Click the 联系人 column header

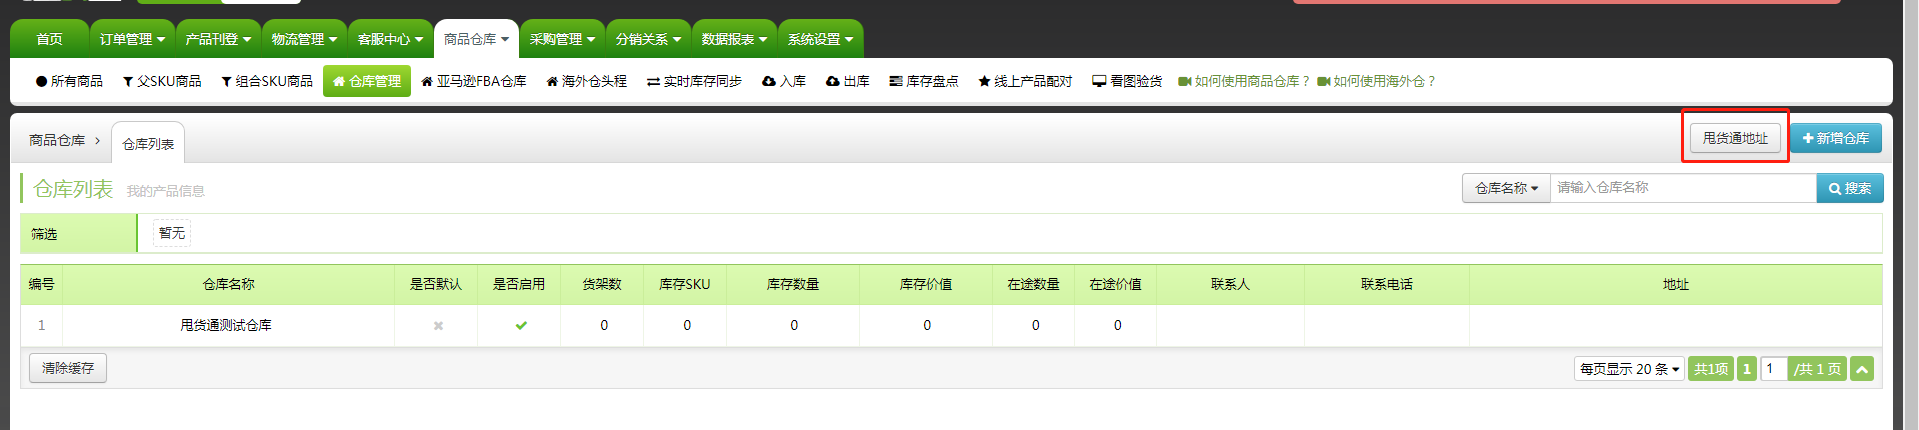coord(1230,285)
